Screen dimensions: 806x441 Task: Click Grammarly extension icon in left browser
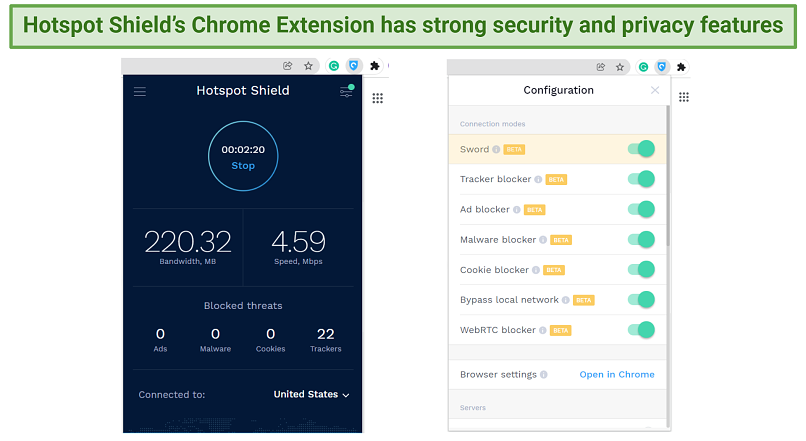click(334, 66)
